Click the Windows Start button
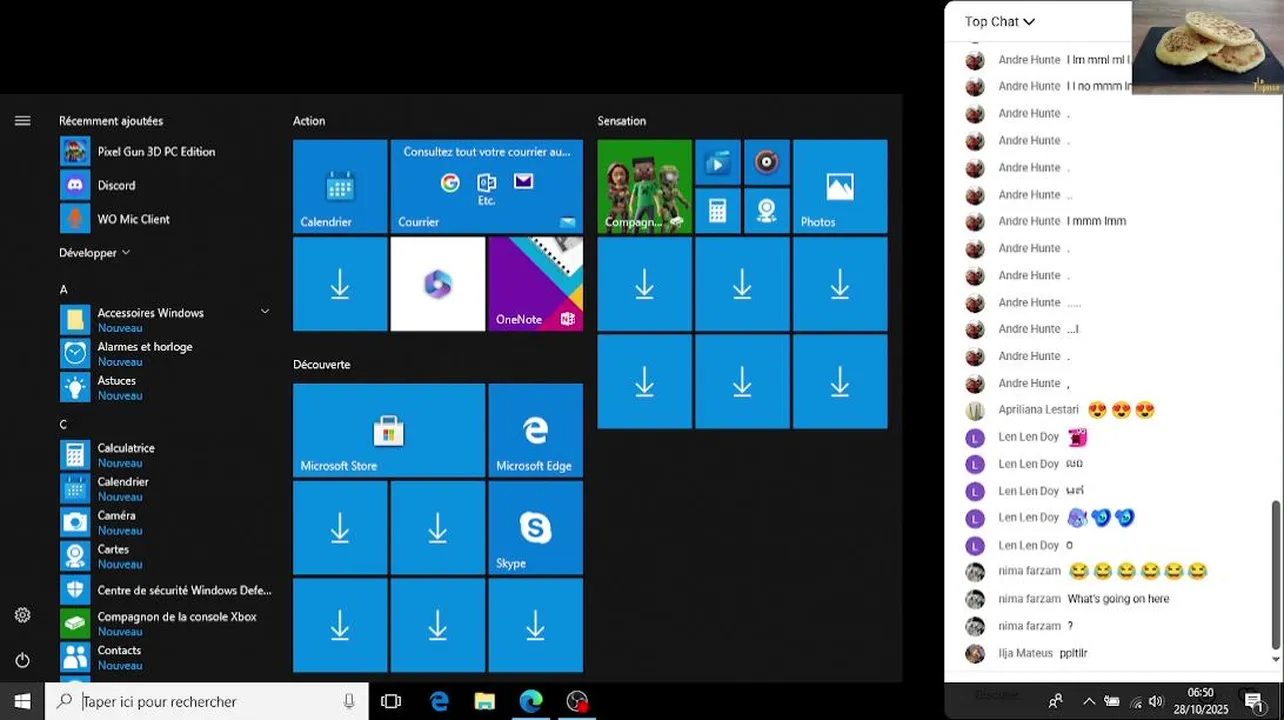Viewport: 1284px width, 720px height. coord(22,701)
